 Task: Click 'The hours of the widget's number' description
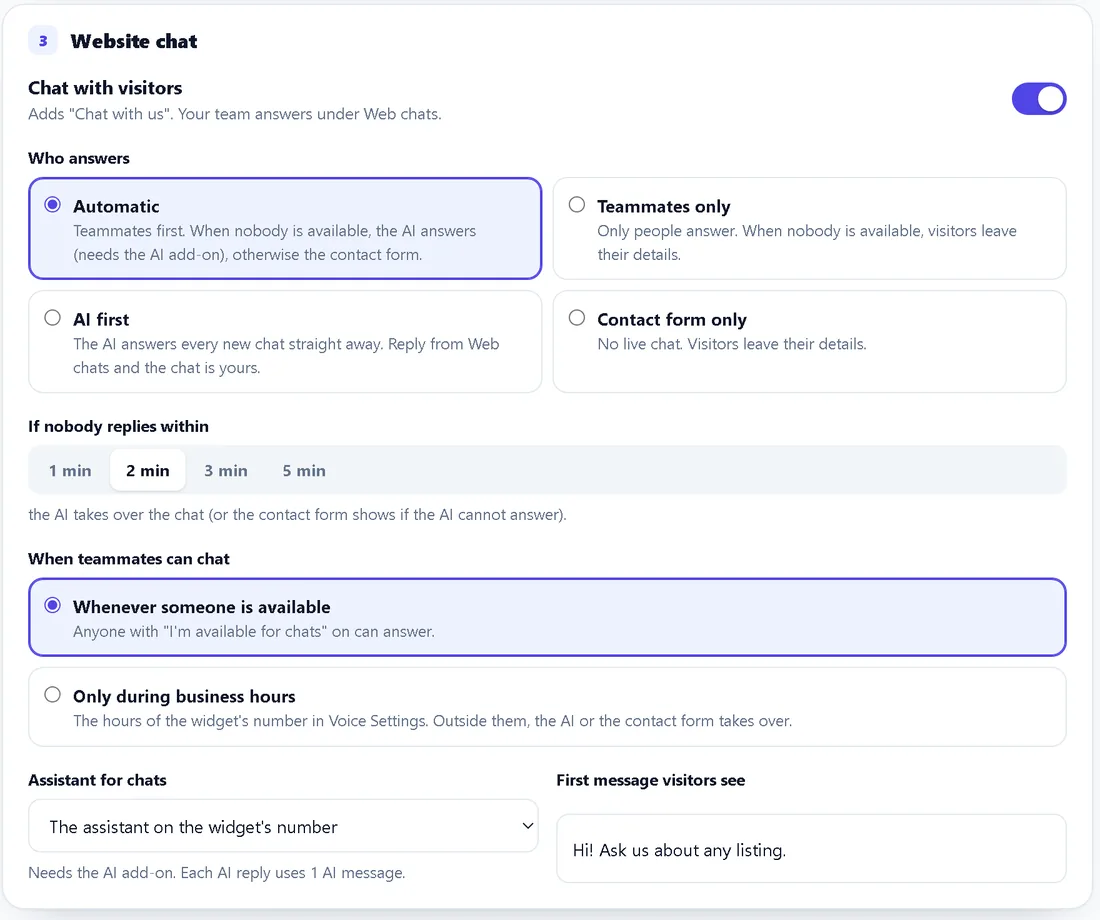click(433, 721)
